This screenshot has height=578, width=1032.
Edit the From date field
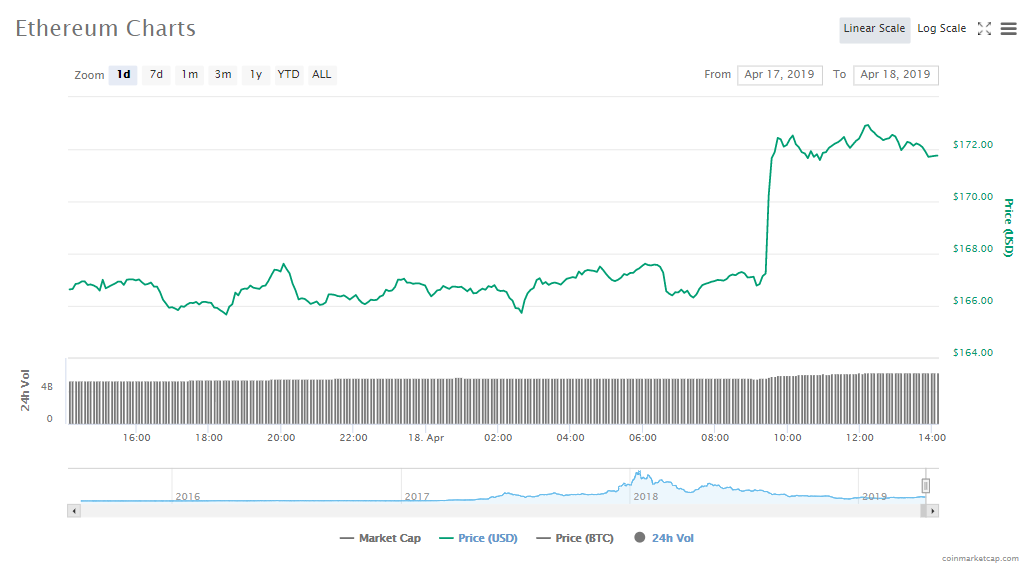point(780,75)
